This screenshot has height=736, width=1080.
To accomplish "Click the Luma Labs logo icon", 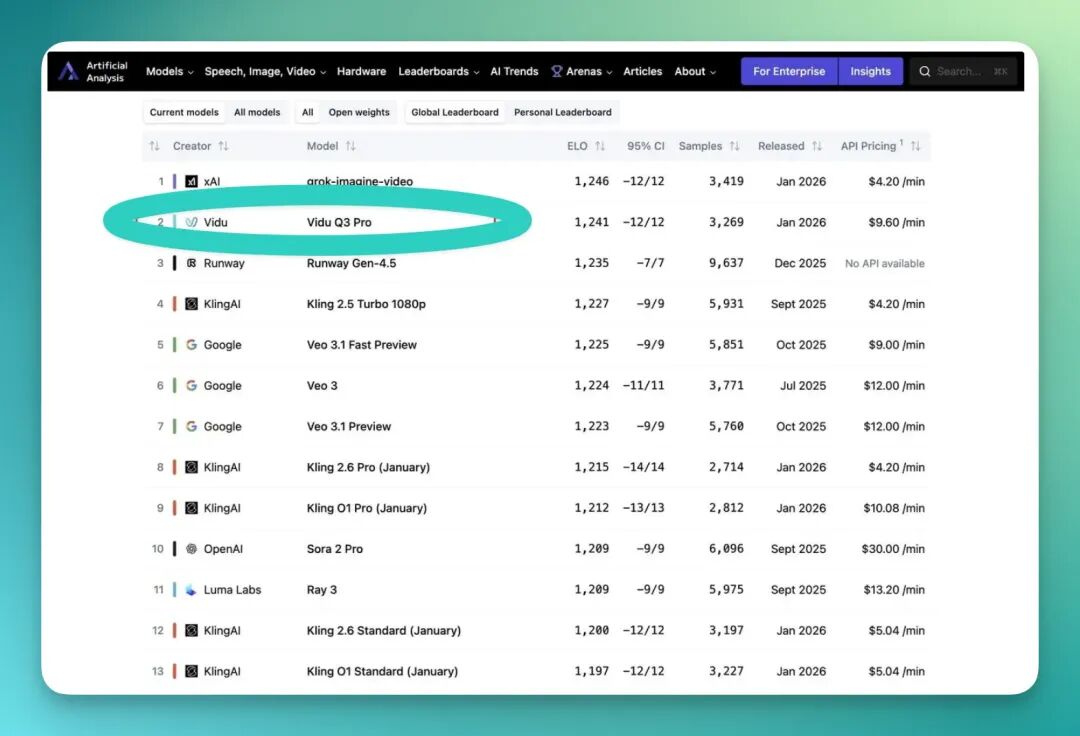I will point(191,589).
